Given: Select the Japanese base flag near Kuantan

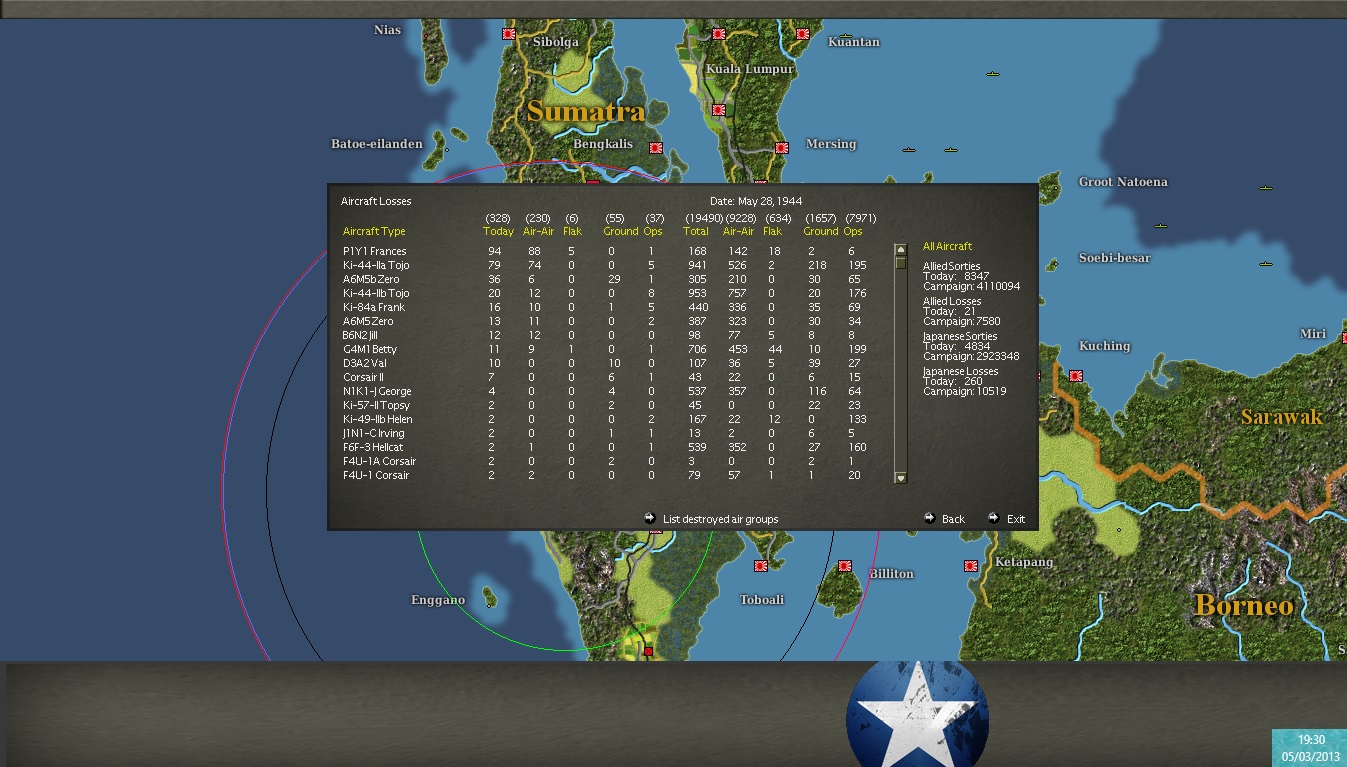Looking at the screenshot, I should point(802,34).
